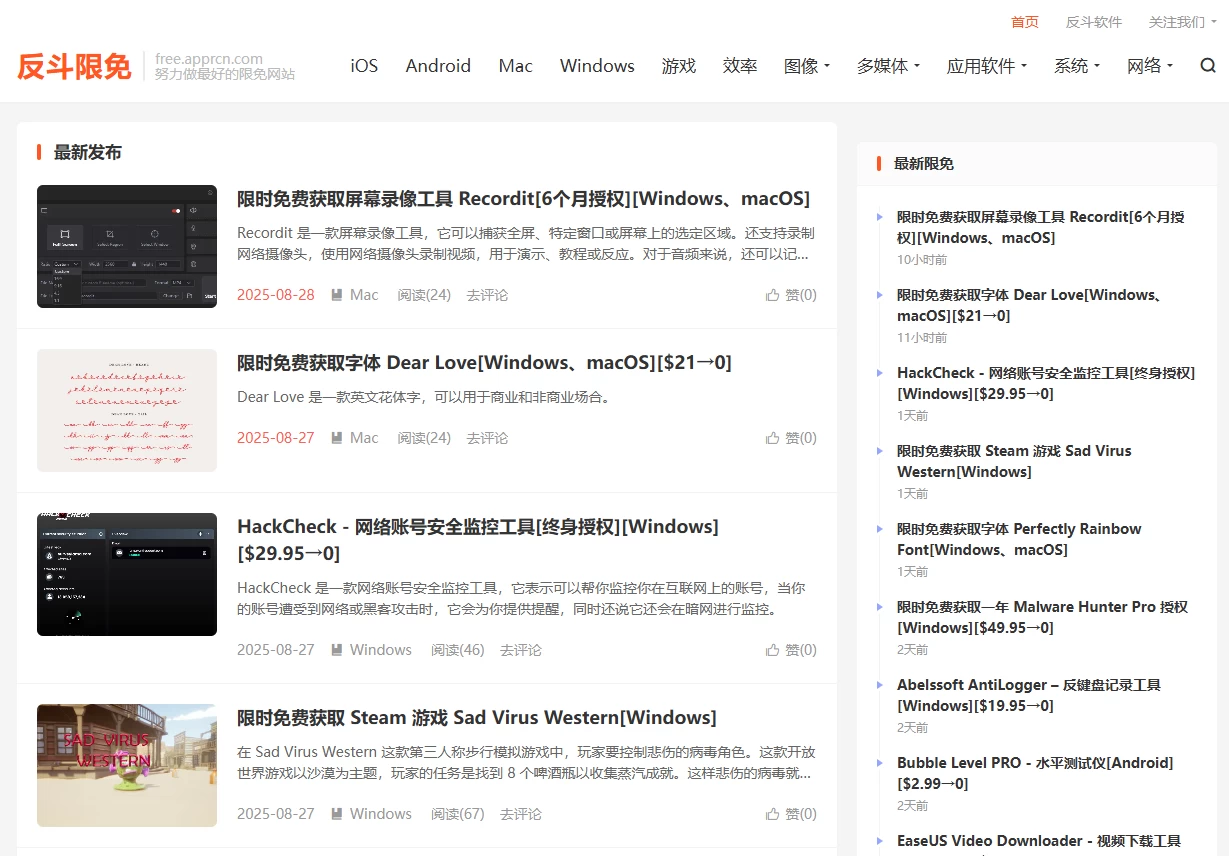Click the Sad Virus Western thumbnail
1229x856 pixels.
126,766
